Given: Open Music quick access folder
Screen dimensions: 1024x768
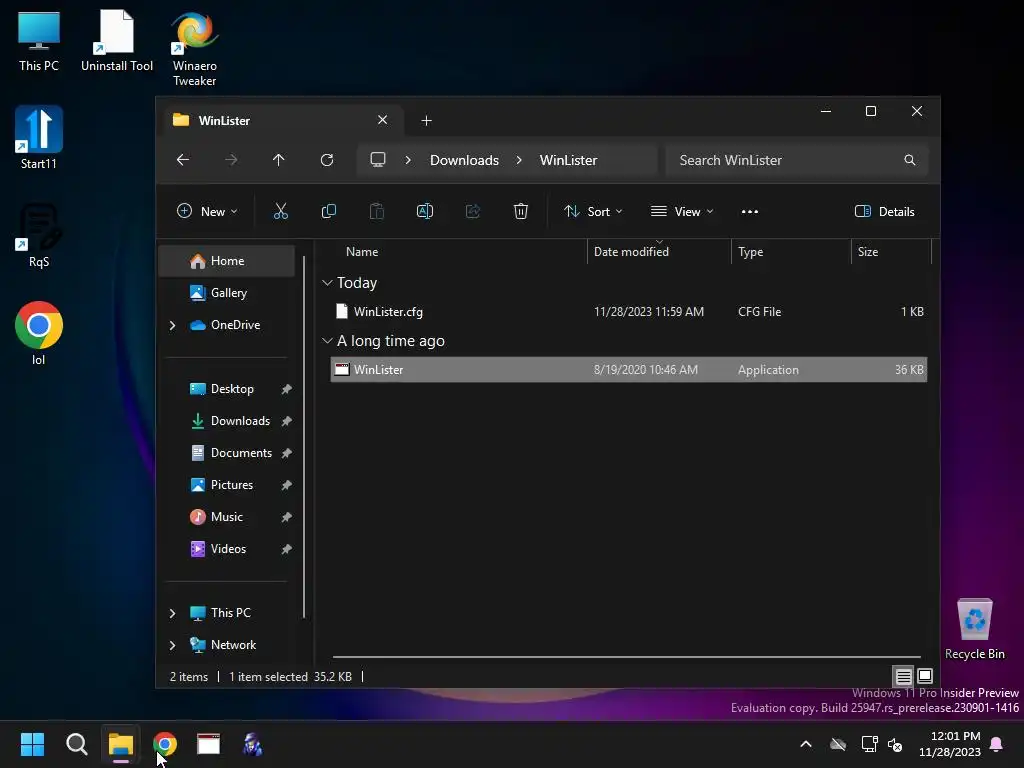Looking at the screenshot, I should click(227, 517).
